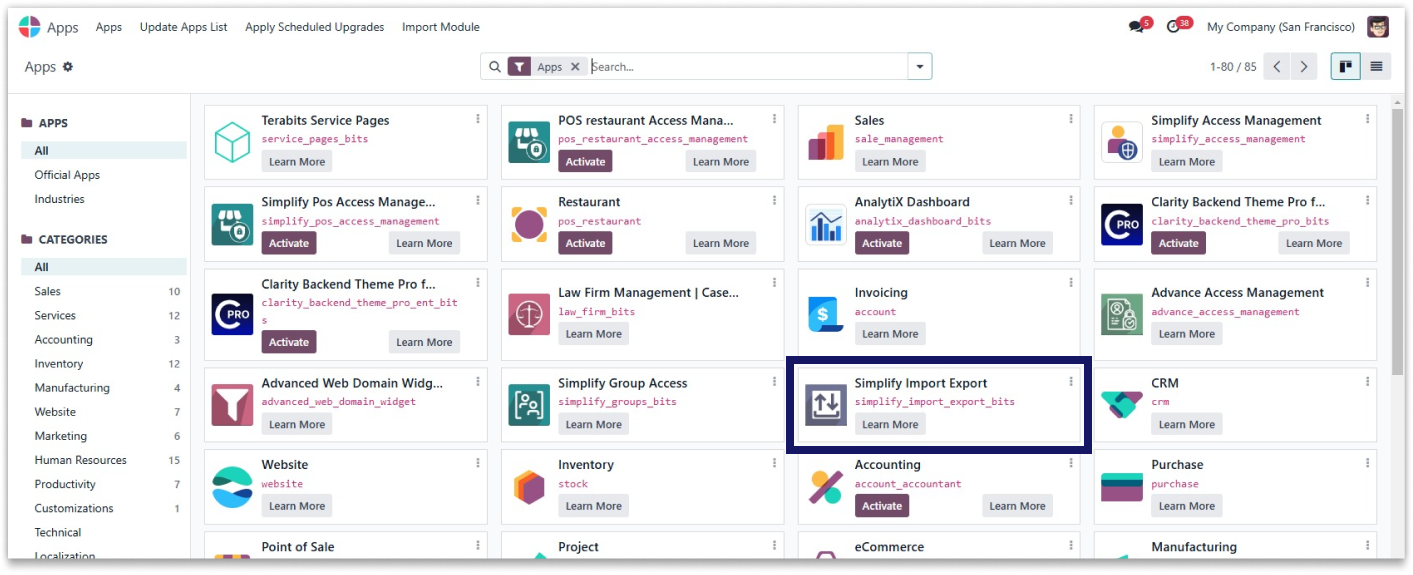Click Update Apps List menu
Viewport: 1413px width, 575px height.
[184, 27]
